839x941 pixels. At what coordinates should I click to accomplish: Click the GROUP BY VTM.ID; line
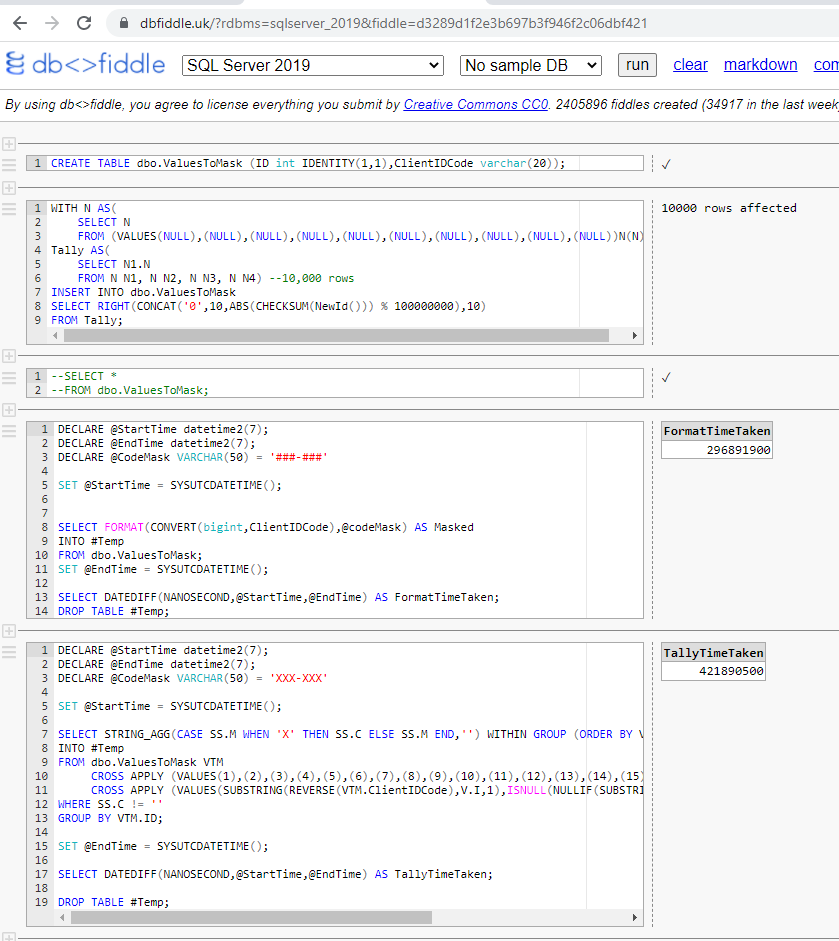pos(110,818)
